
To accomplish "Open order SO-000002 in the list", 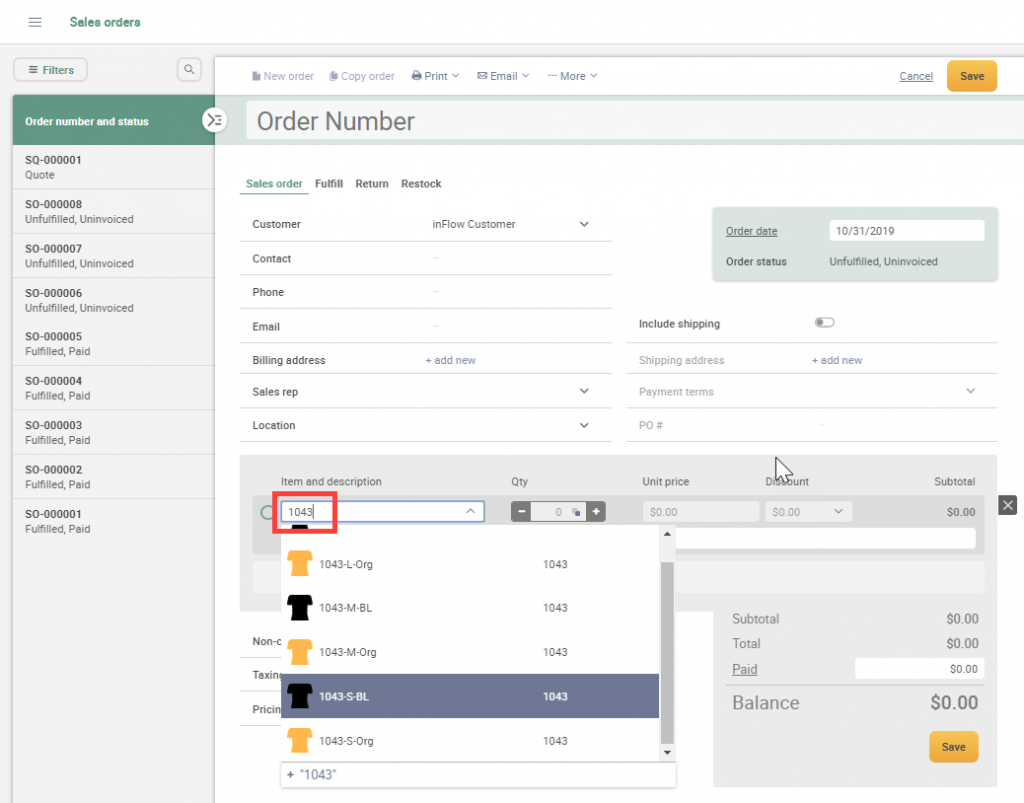I will (x=114, y=477).
